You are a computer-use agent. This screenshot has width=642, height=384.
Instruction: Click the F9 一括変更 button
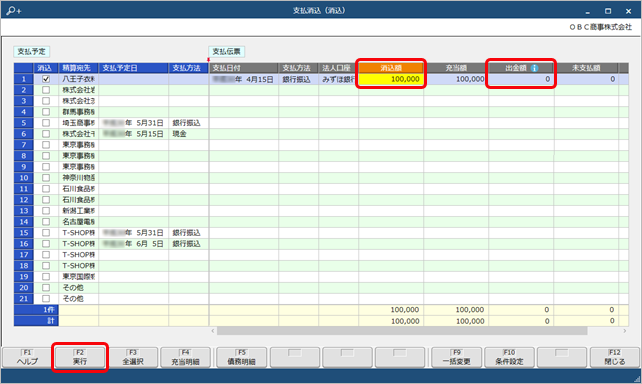point(457,357)
